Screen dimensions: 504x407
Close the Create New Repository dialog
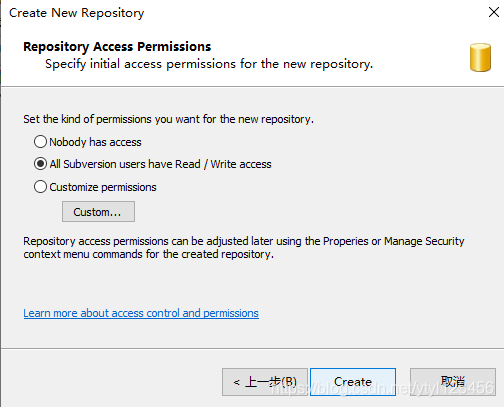click(x=494, y=12)
